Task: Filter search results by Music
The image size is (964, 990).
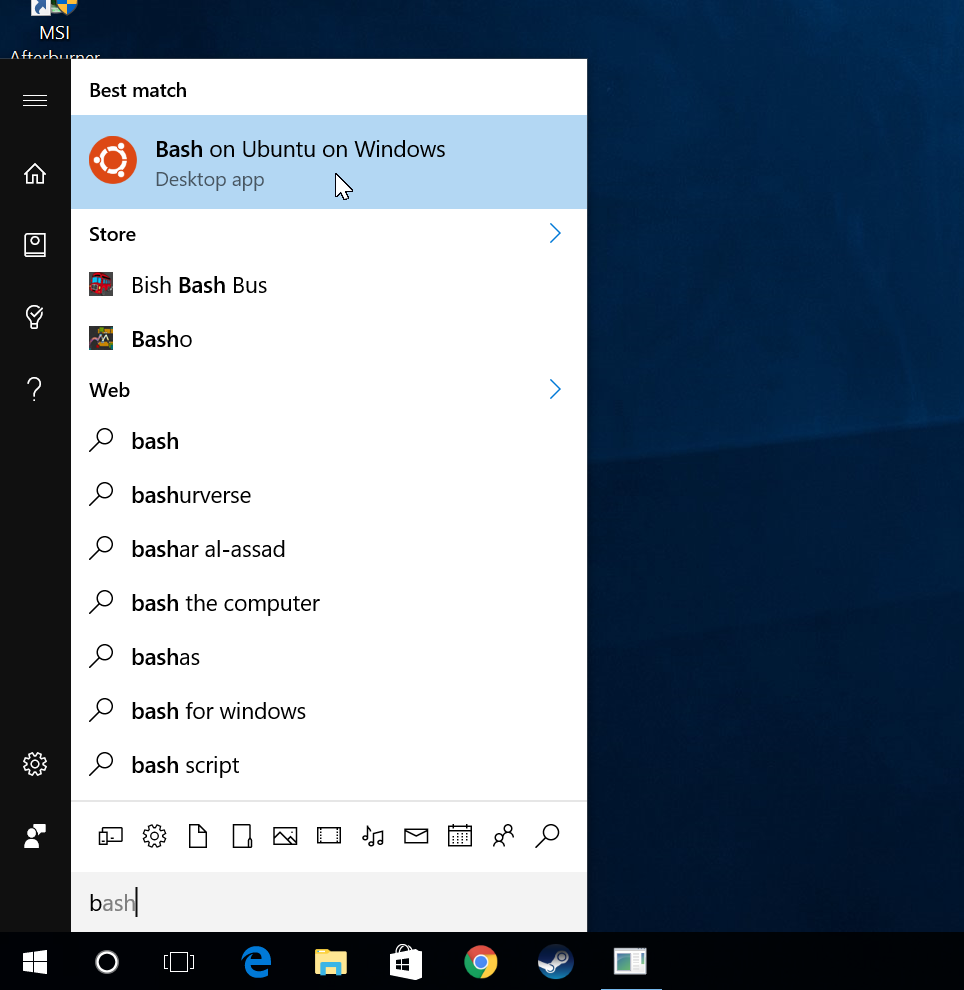Action: click(372, 837)
